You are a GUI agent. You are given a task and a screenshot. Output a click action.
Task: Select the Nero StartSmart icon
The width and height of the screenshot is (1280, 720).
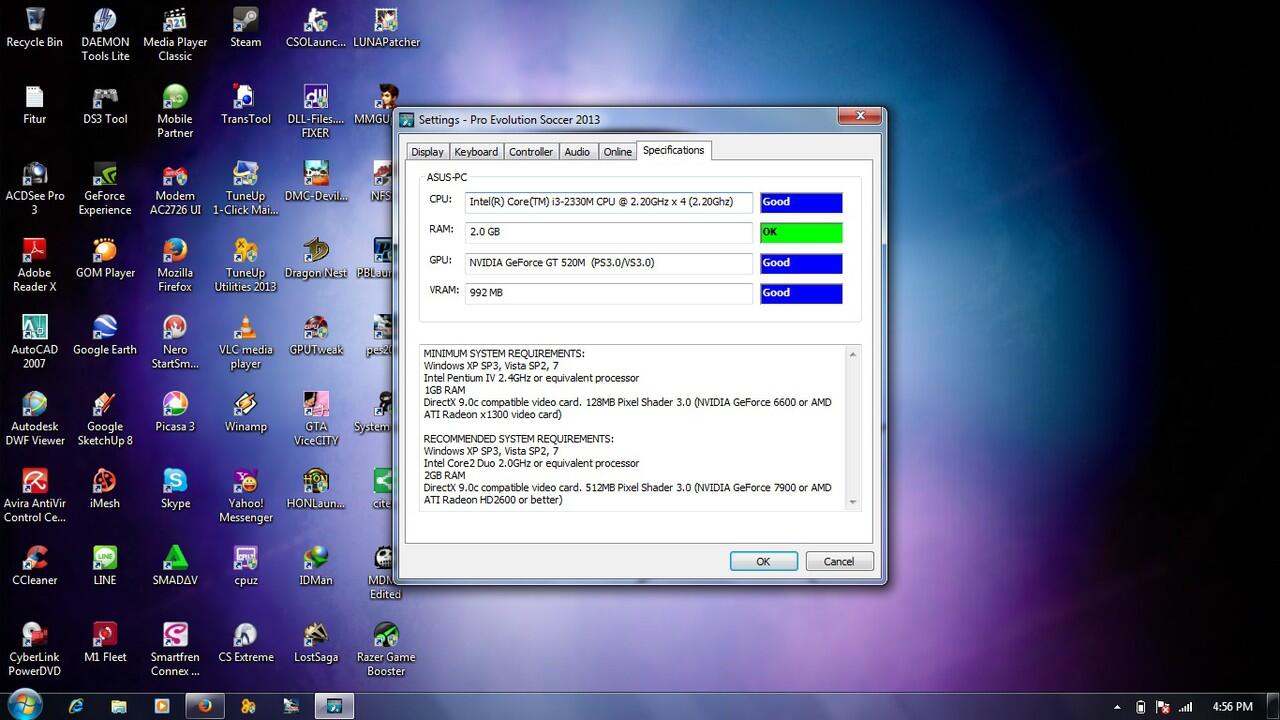point(175,343)
